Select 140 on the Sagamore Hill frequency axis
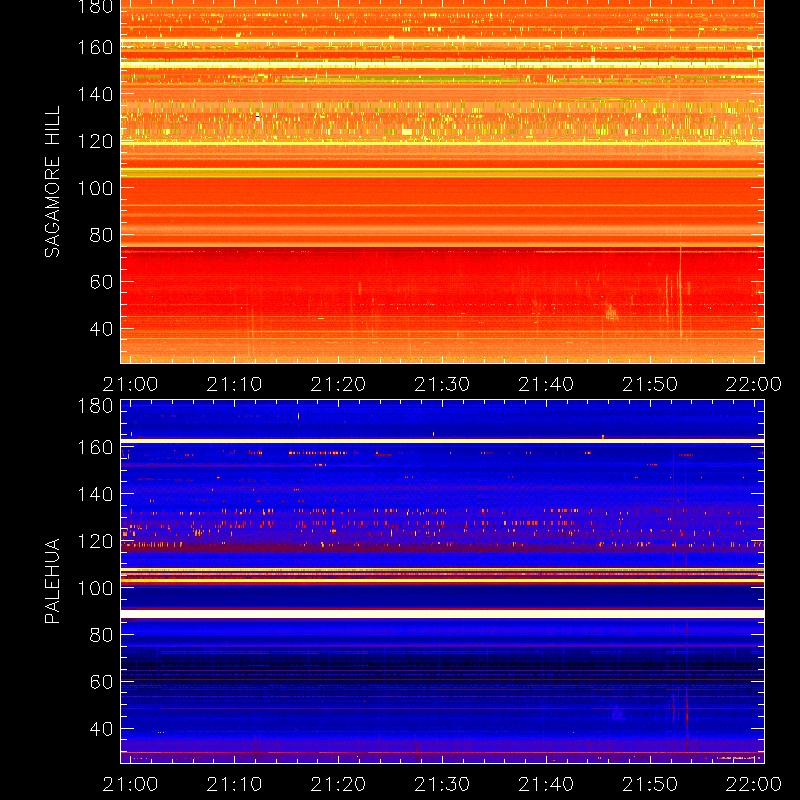 click(95, 94)
